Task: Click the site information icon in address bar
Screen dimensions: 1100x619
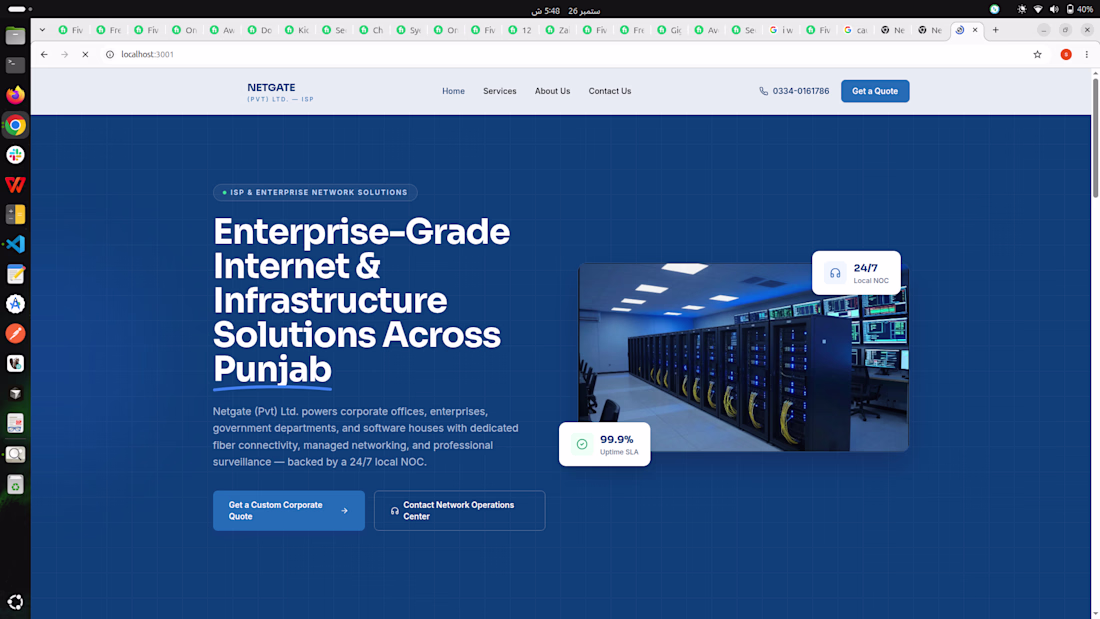Action: click(109, 54)
